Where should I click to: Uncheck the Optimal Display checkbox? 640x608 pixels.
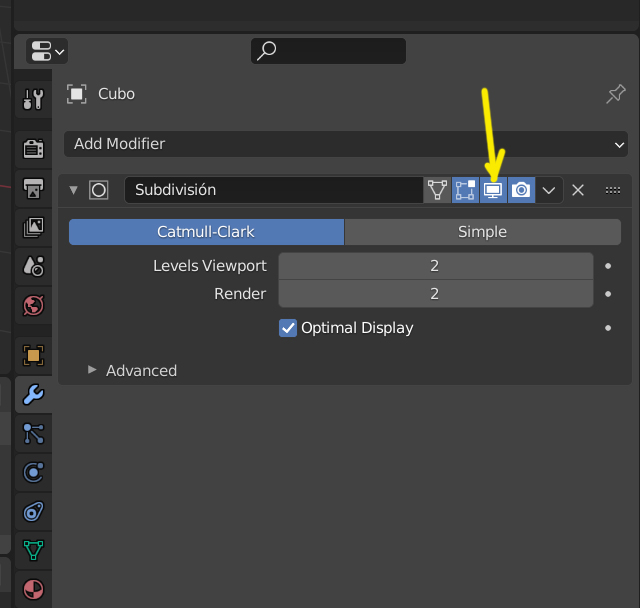(288, 328)
